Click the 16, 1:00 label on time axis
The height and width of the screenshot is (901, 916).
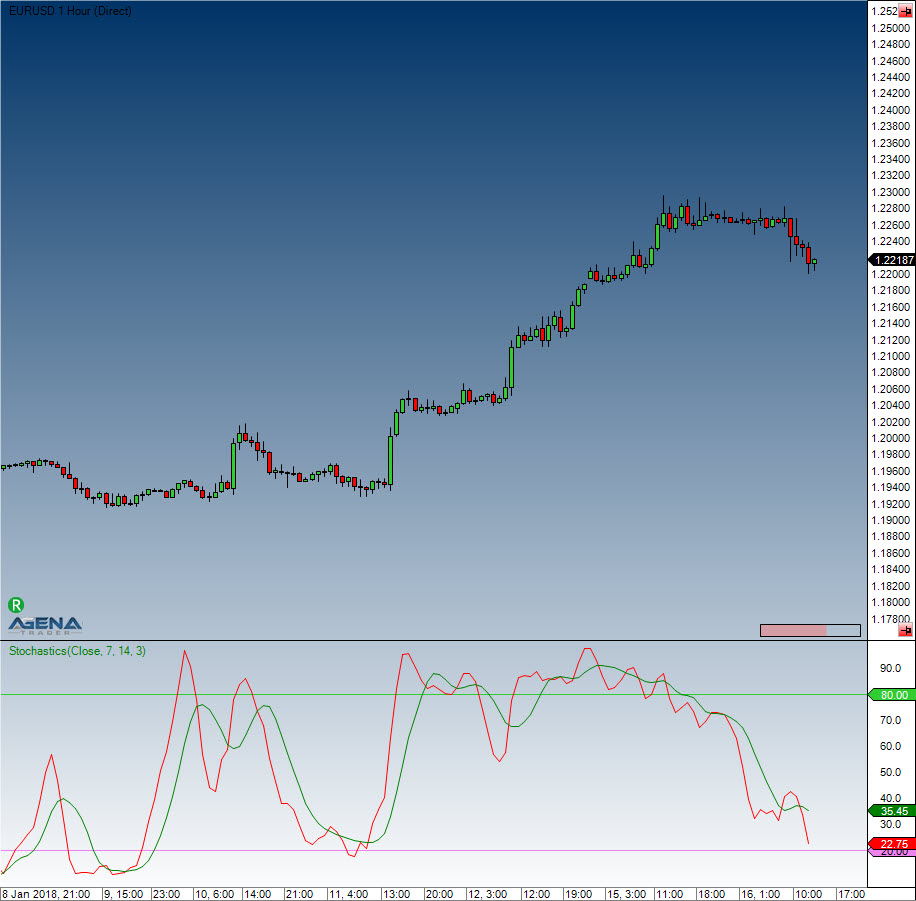pos(760,893)
